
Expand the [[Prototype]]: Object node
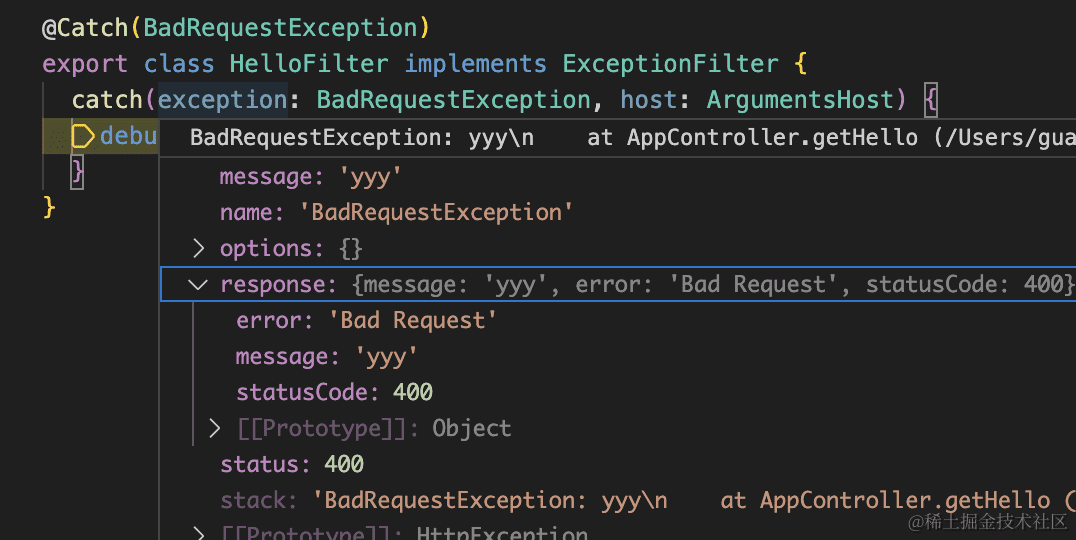click(x=214, y=428)
